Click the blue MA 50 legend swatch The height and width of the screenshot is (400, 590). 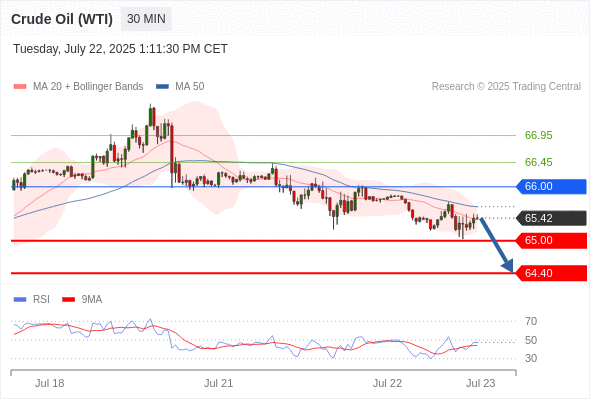[162, 87]
